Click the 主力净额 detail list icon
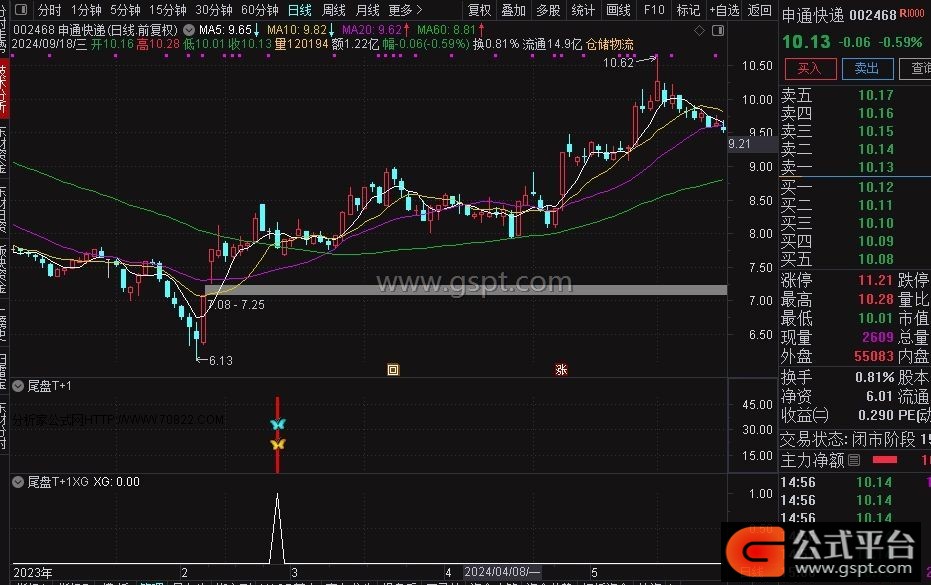The width and height of the screenshot is (931, 585). point(854,460)
